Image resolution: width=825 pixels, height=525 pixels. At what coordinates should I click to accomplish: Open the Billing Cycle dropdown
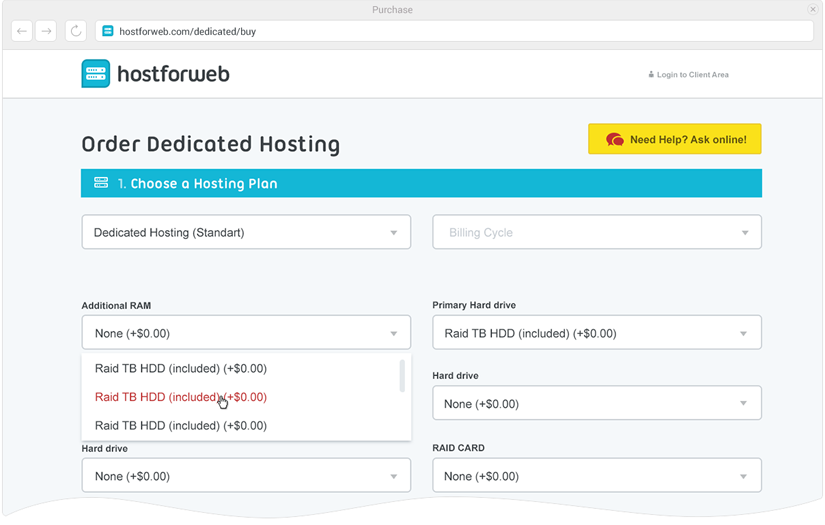tap(597, 232)
